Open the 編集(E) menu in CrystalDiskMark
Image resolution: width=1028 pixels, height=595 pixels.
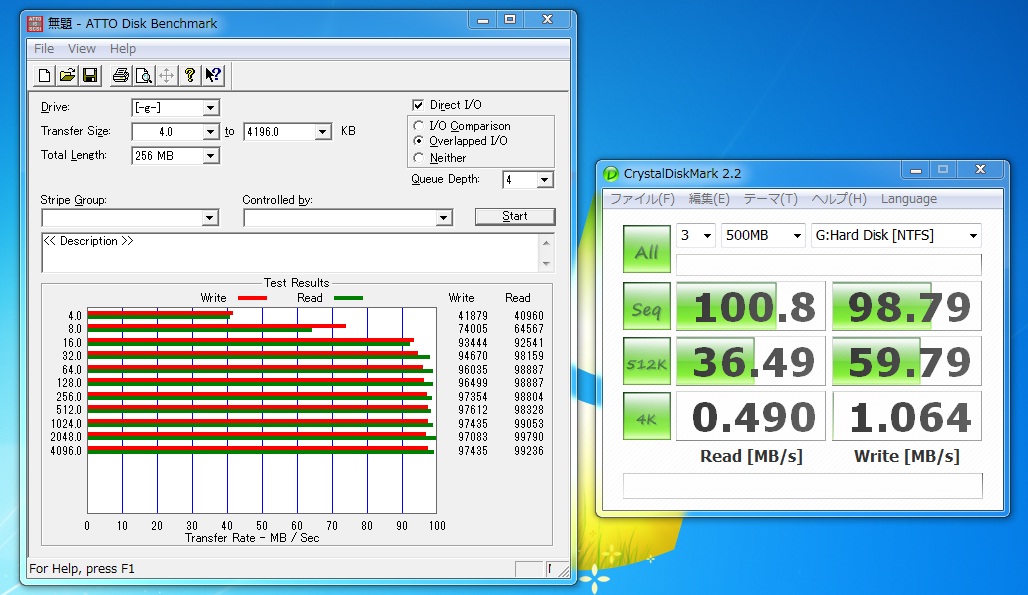click(x=709, y=199)
